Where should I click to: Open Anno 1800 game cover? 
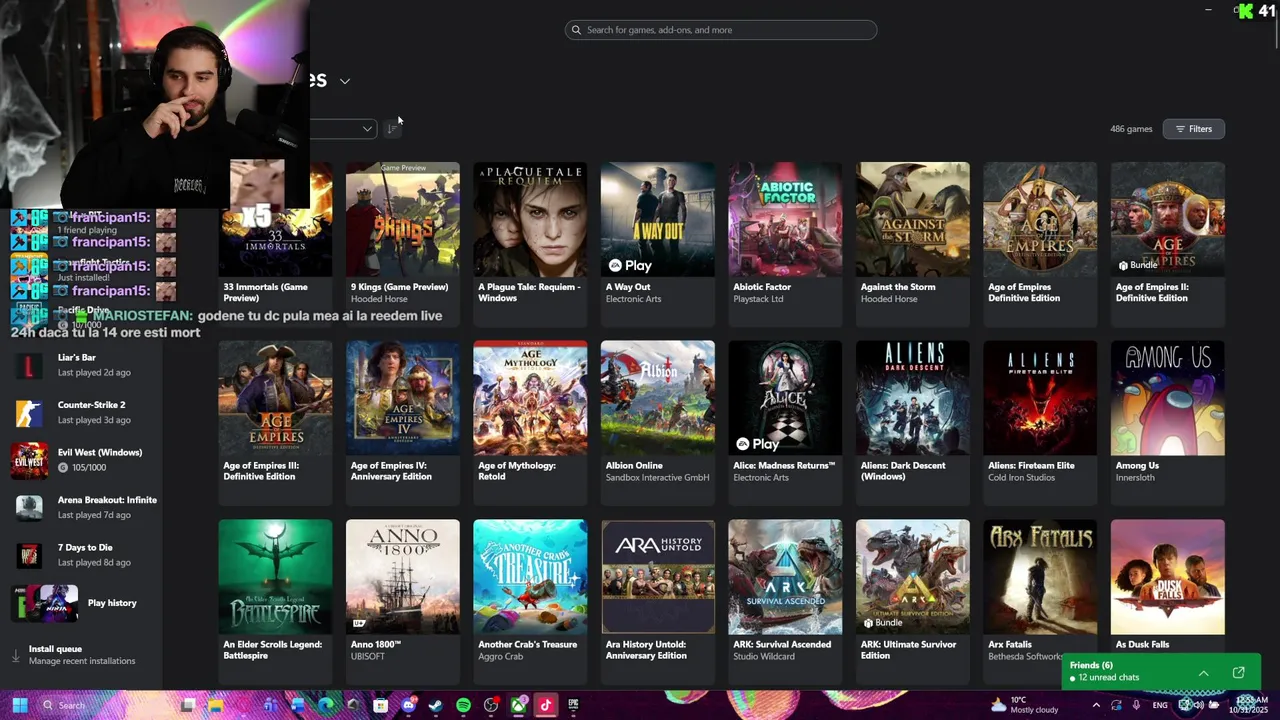[x=403, y=577]
